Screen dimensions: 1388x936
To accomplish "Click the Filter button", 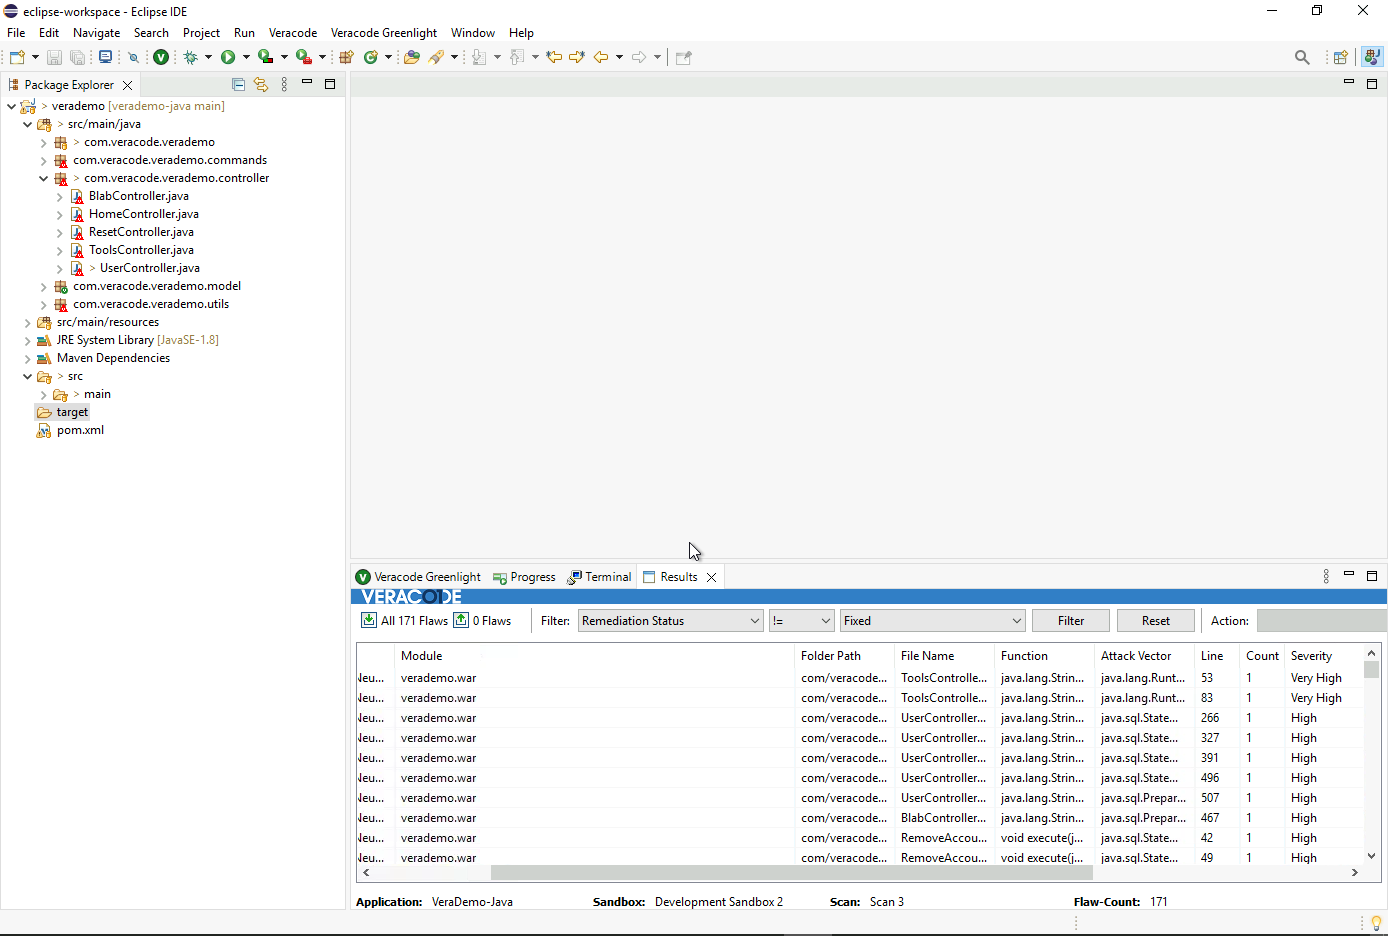I will (x=1071, y=621).
